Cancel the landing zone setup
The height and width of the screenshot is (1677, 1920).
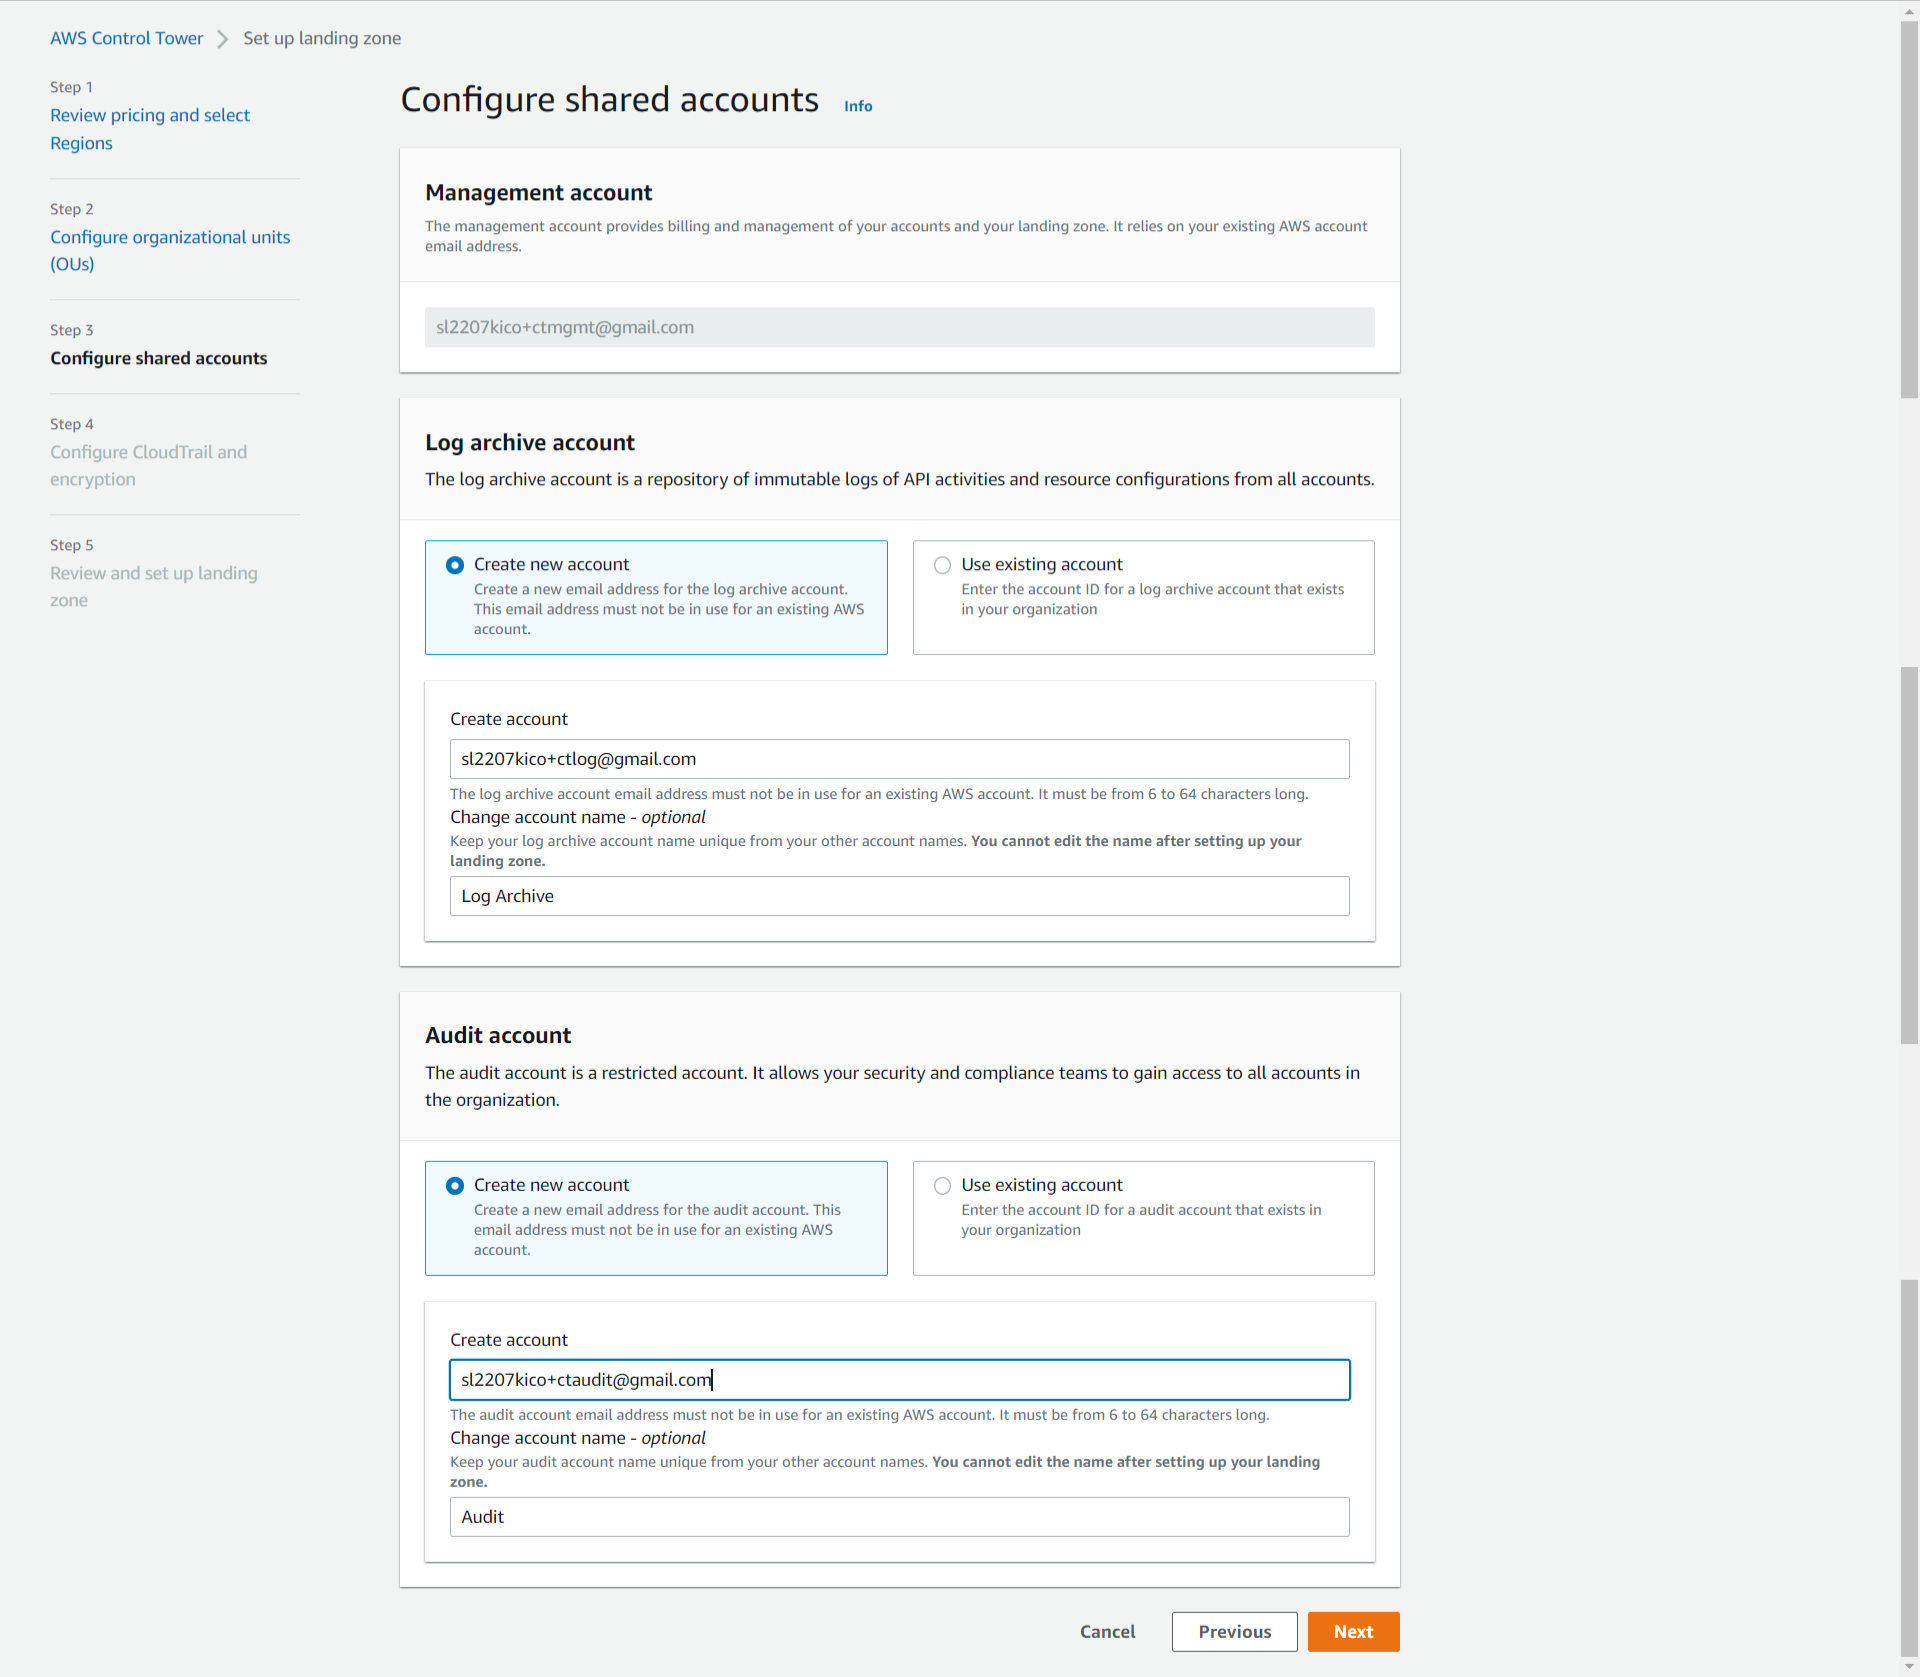click(x=1107, y=1632)
